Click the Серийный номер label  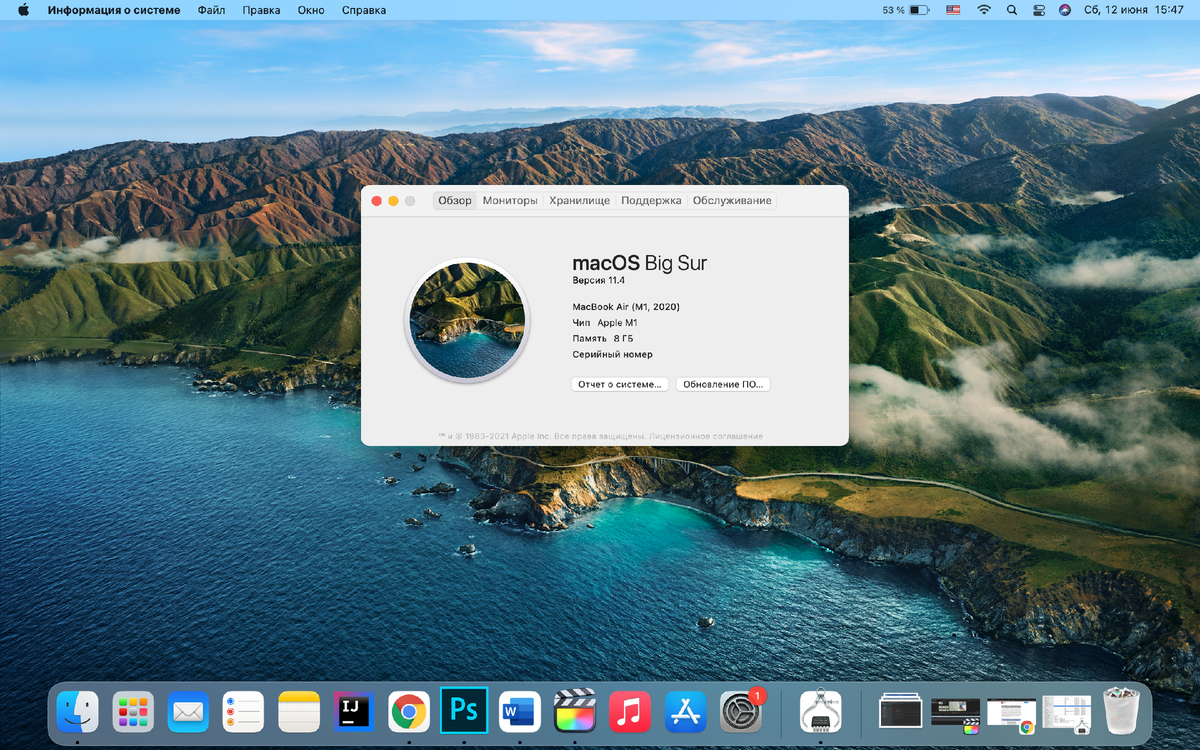tap(612, 355)
